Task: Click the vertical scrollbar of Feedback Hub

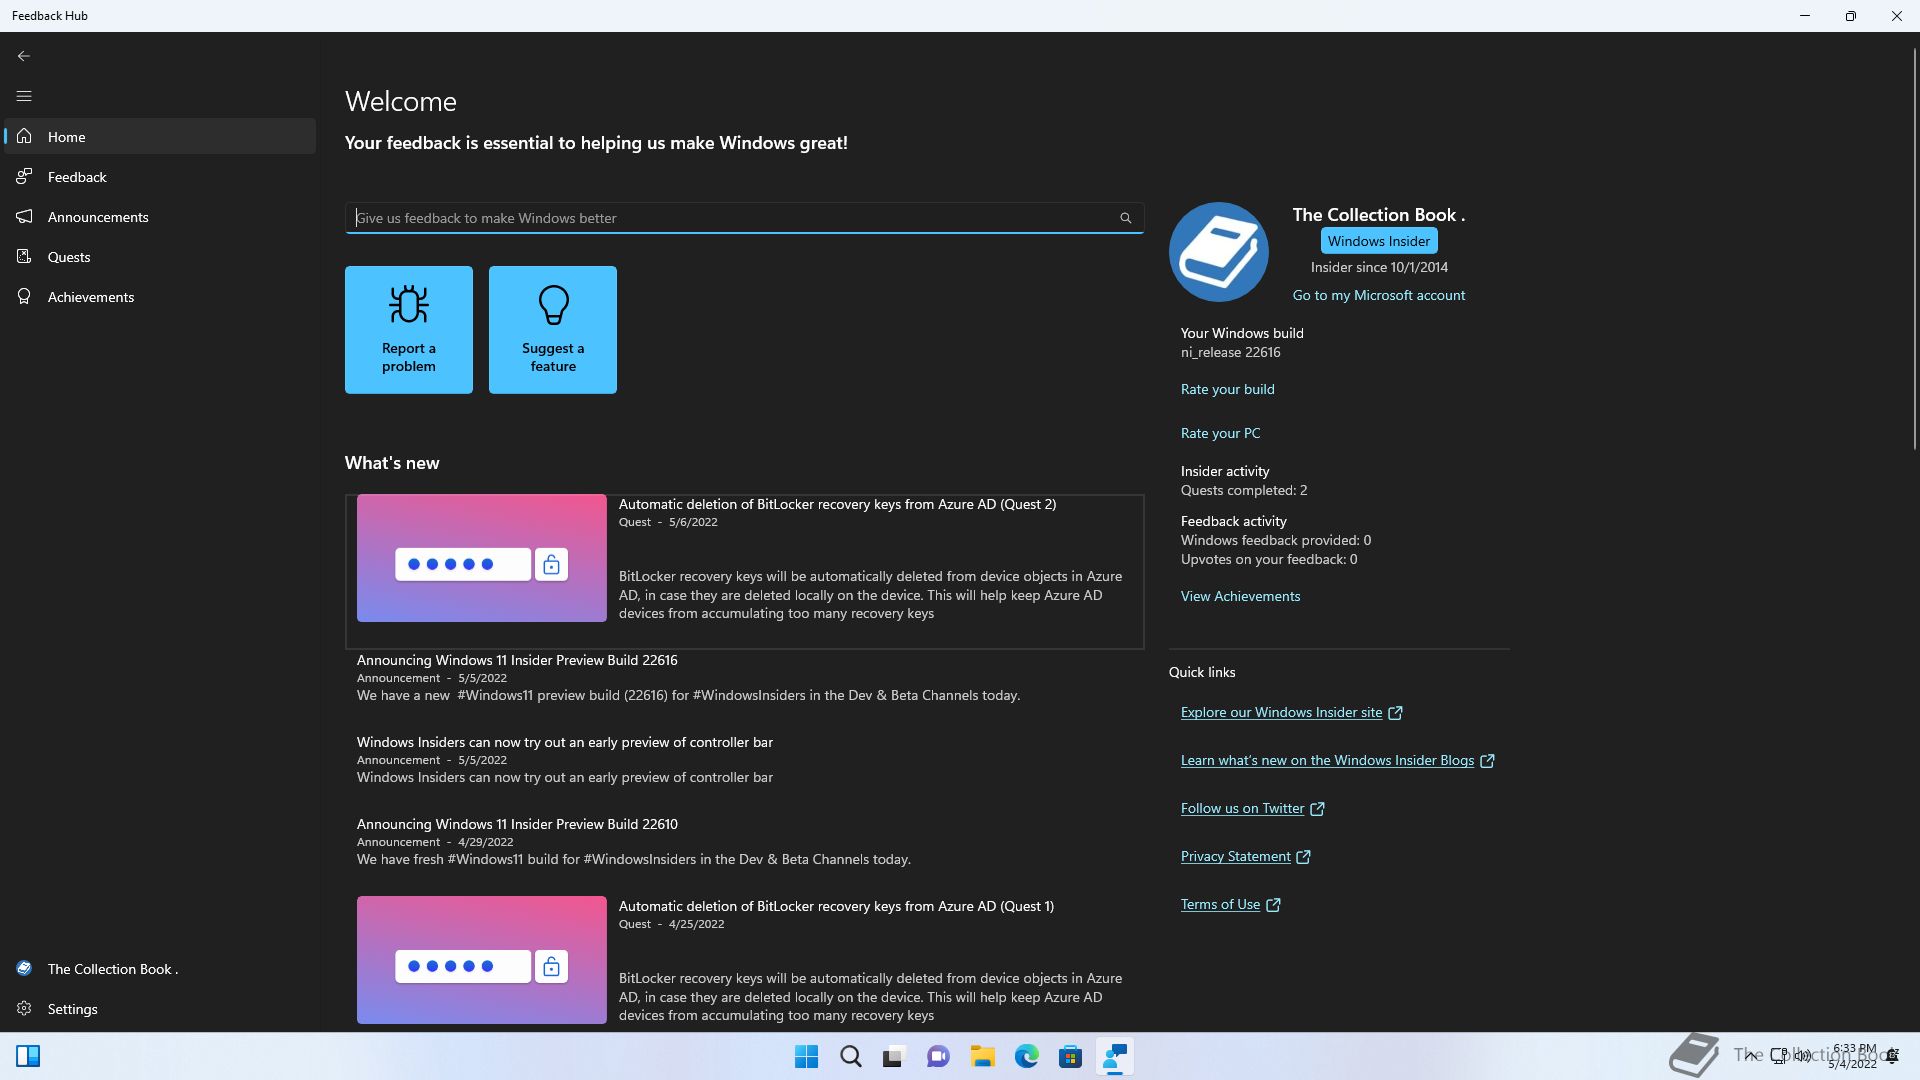Action: [1914, 247]
